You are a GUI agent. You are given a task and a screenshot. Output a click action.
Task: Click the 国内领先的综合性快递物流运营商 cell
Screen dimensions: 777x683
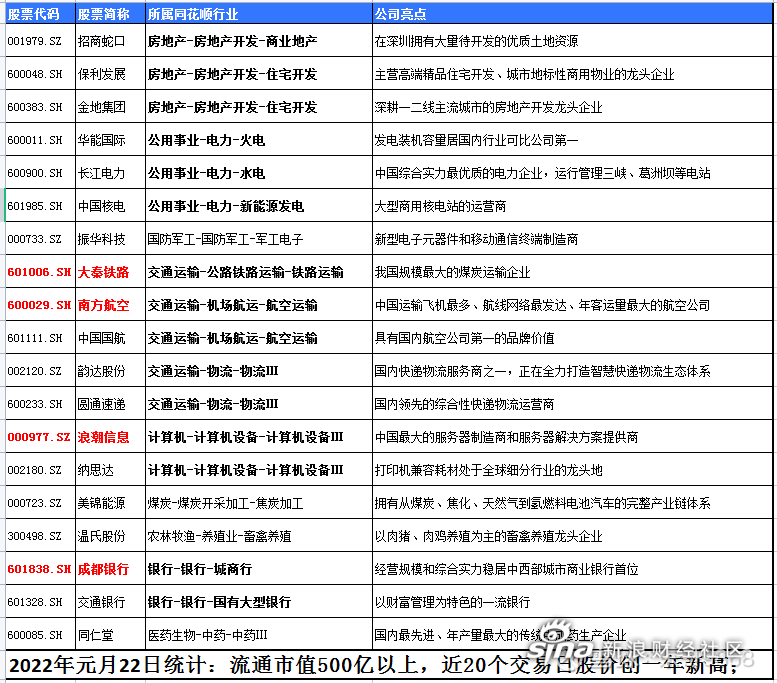click(572, 404)
